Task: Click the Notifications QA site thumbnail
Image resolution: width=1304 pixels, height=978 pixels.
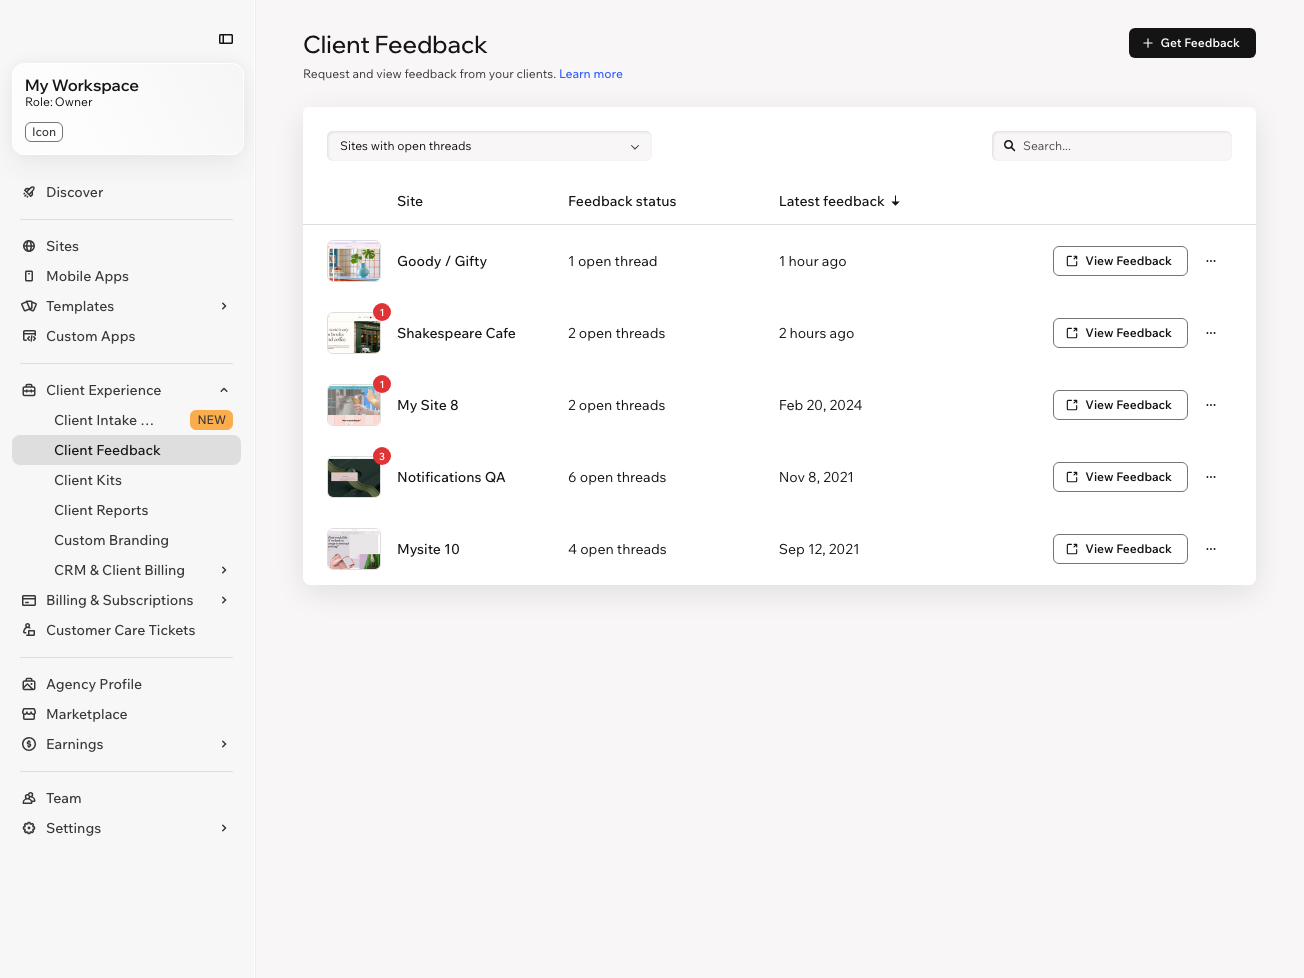Action: tap(354, 477)
